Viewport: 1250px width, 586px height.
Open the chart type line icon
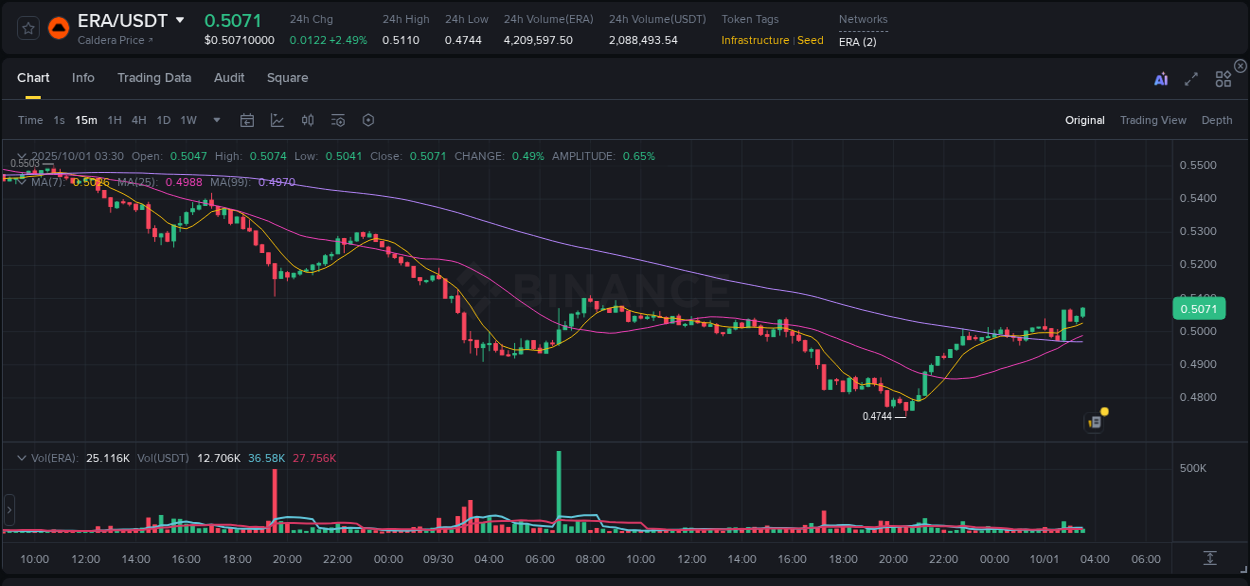point(277,120)
